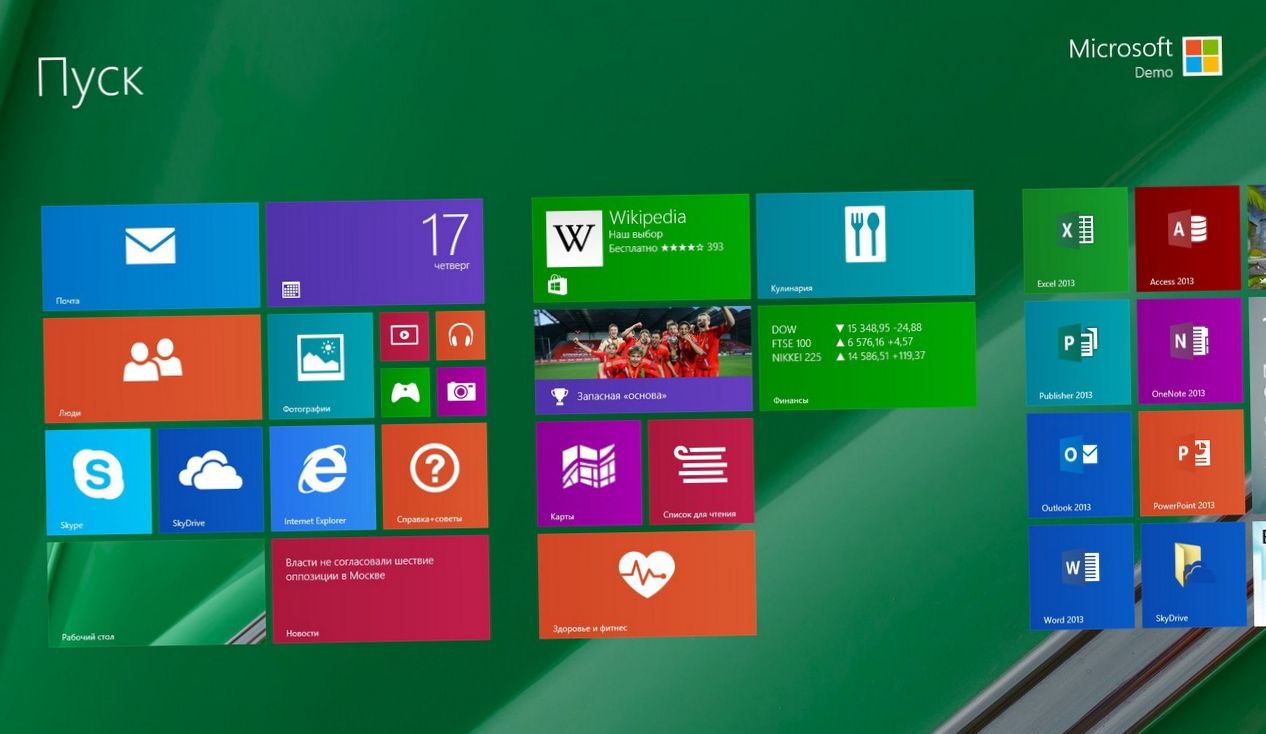Image resolution: width=1266 pixels, height=734 pixels.
Task: Open the Новости news tile
Action: (380, 588)
